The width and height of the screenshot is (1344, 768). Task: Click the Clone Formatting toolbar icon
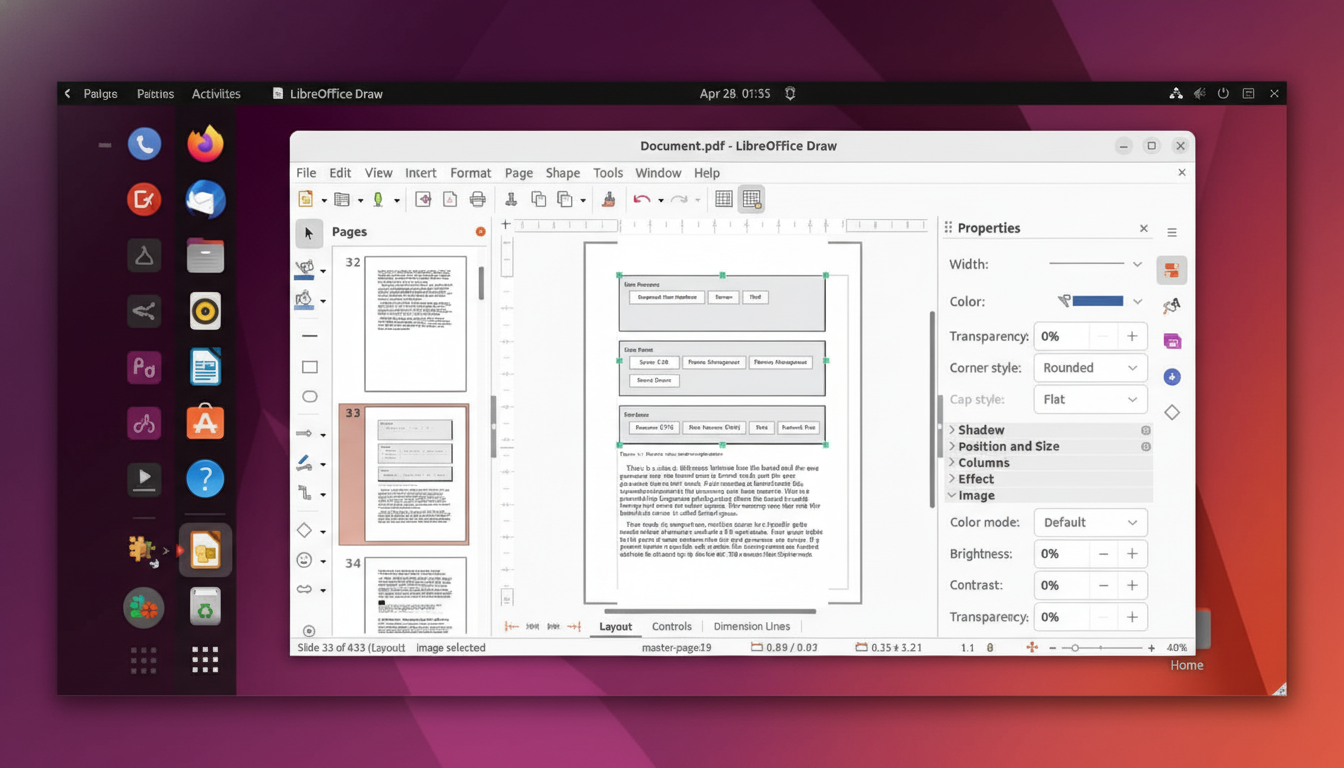608,198
